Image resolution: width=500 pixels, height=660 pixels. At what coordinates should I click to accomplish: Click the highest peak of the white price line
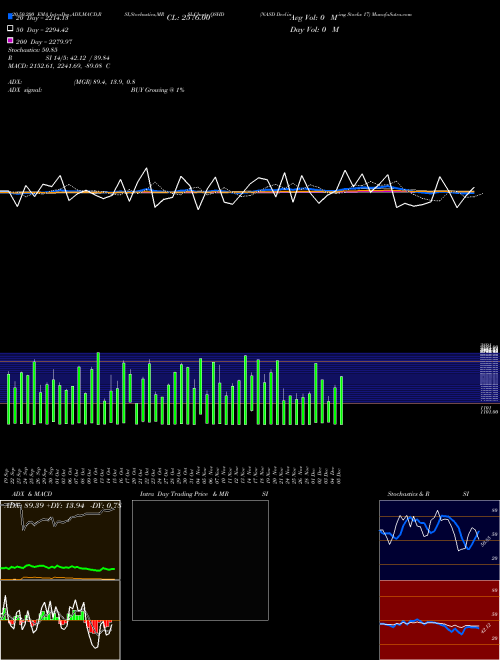146,168
